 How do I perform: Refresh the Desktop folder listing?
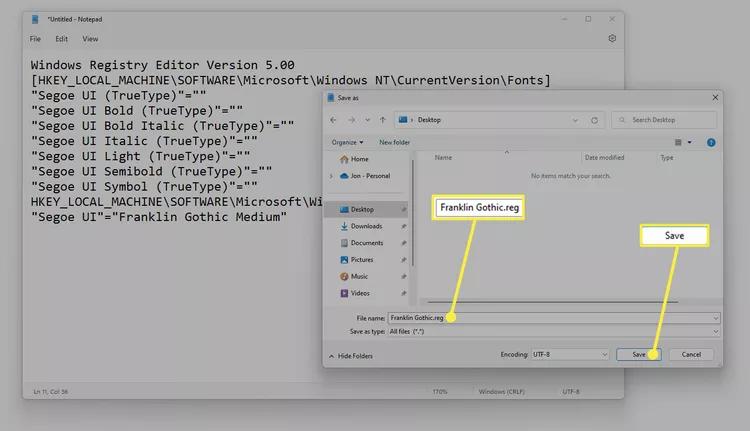594,120
